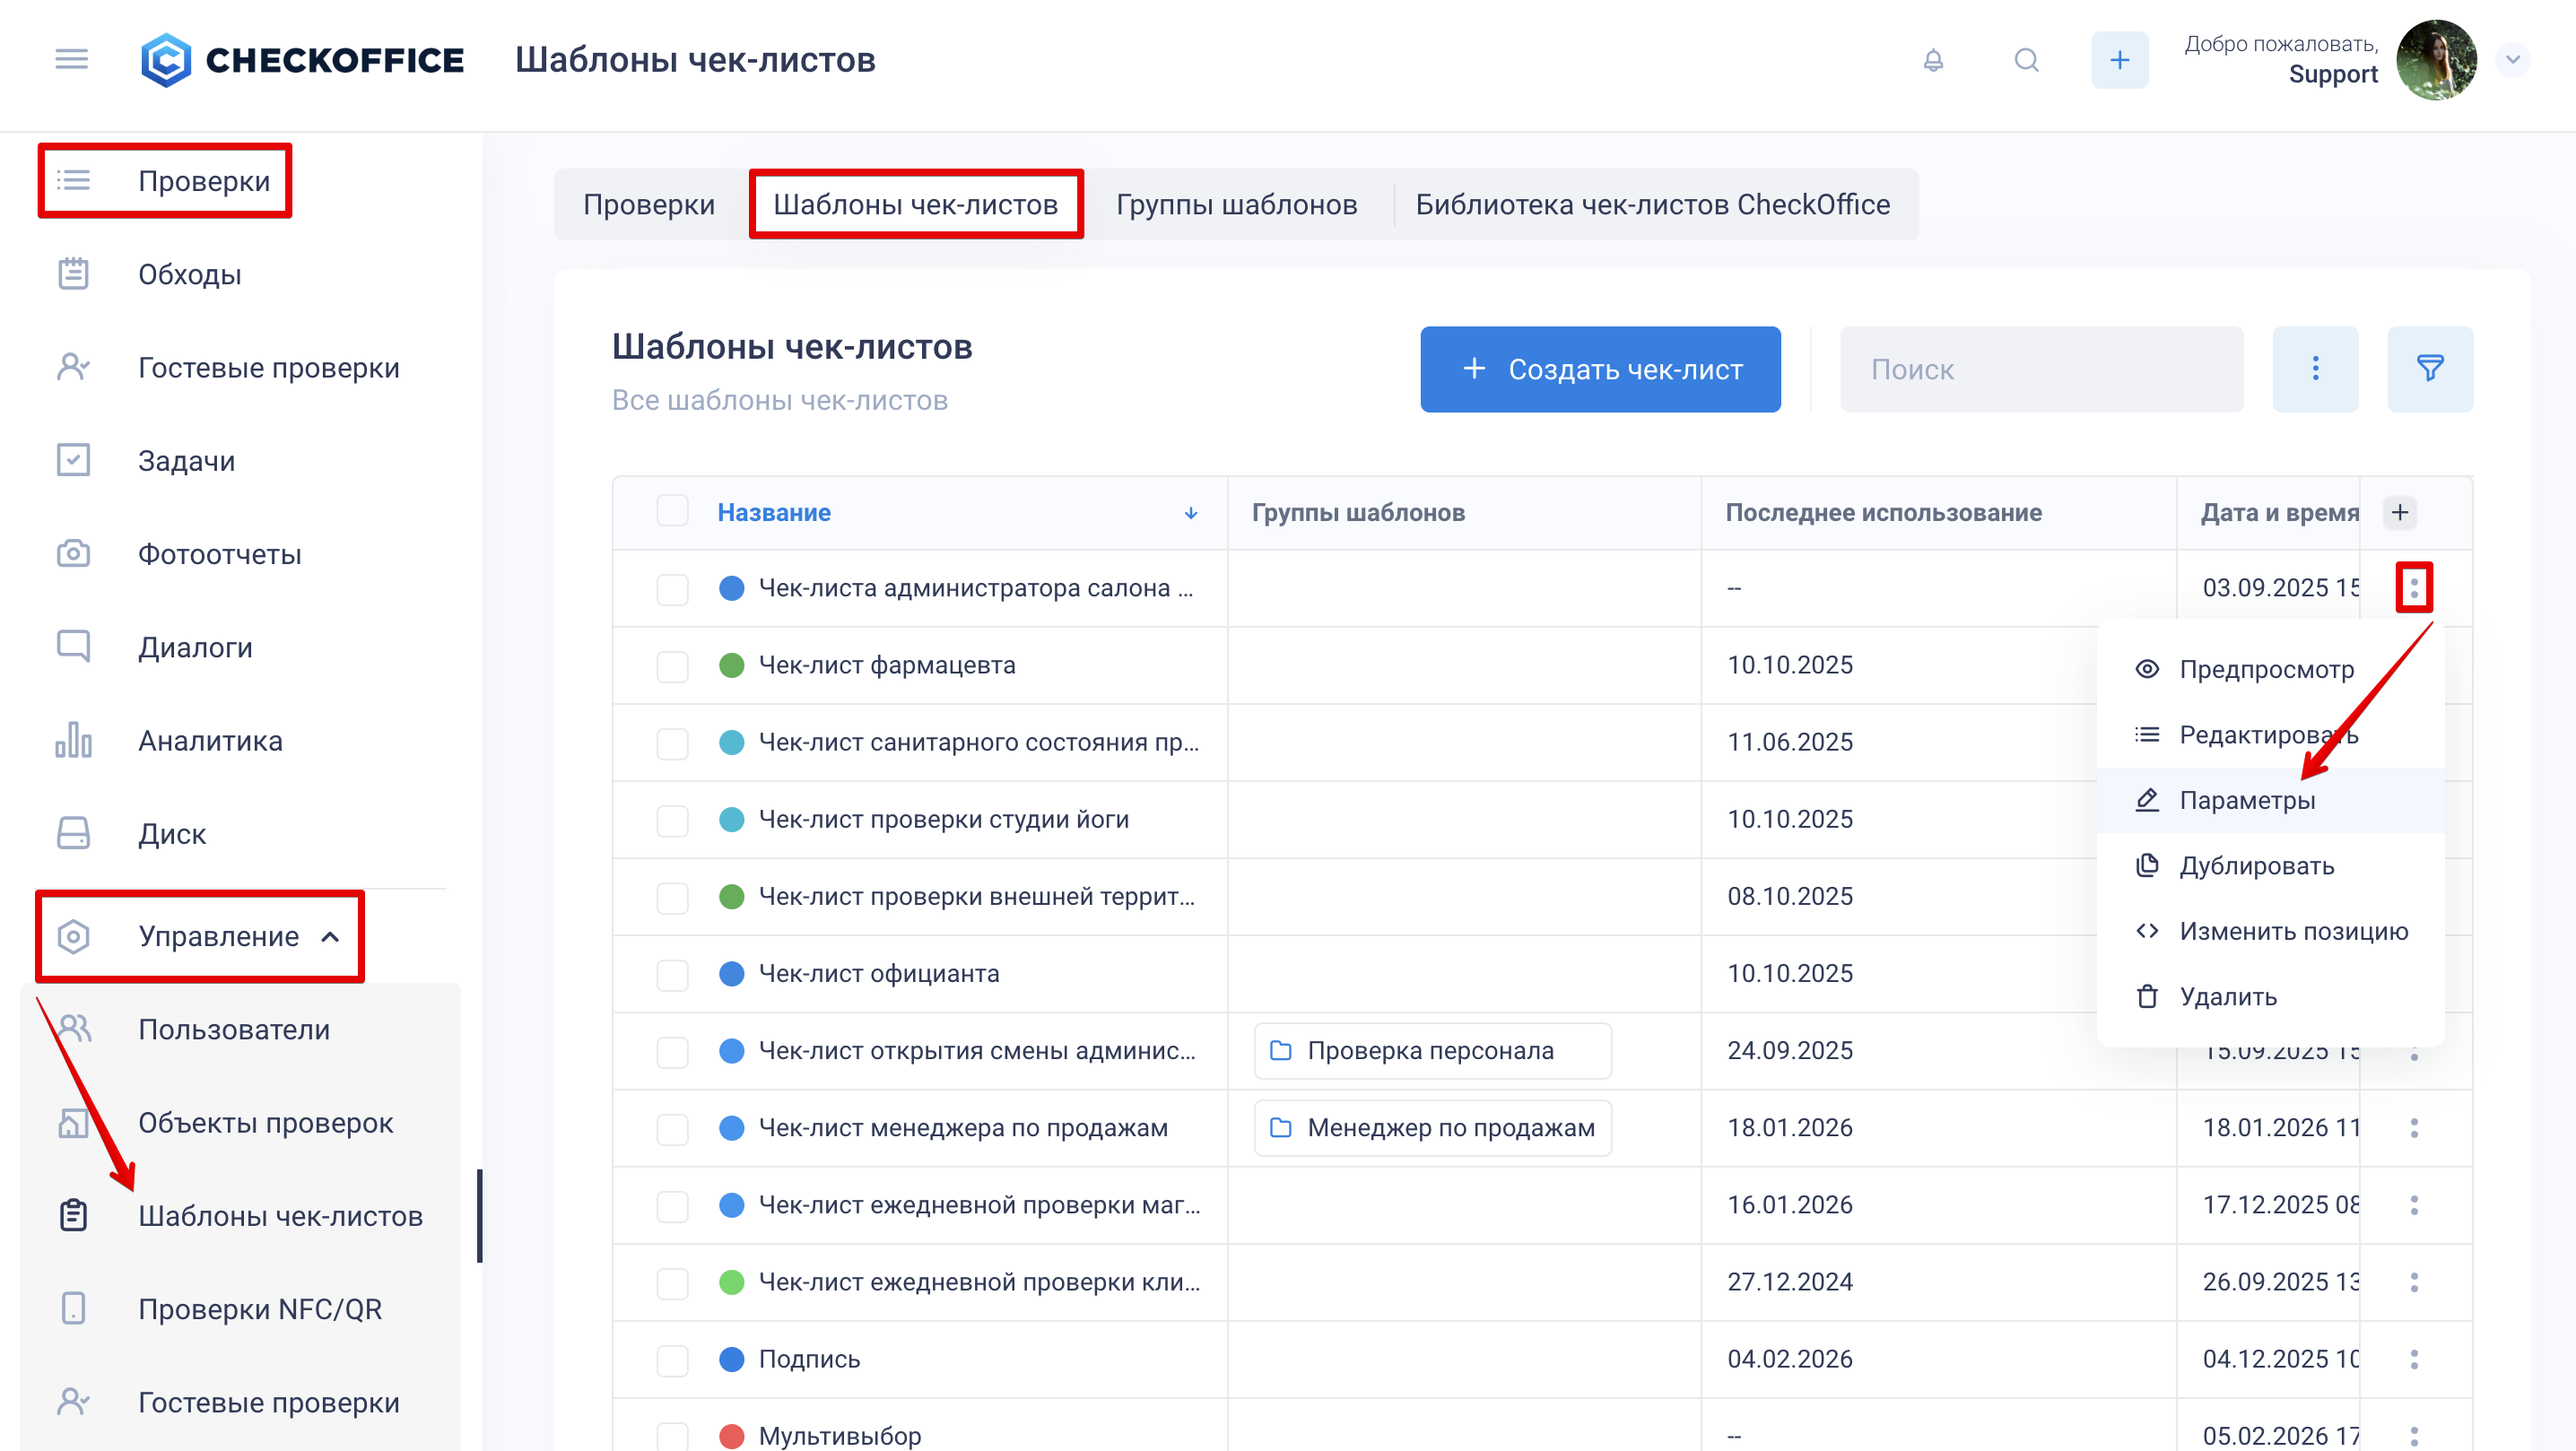2576x1451 pixels.
Task: Add a column with the table plus icon
Action: (2400, 512)
